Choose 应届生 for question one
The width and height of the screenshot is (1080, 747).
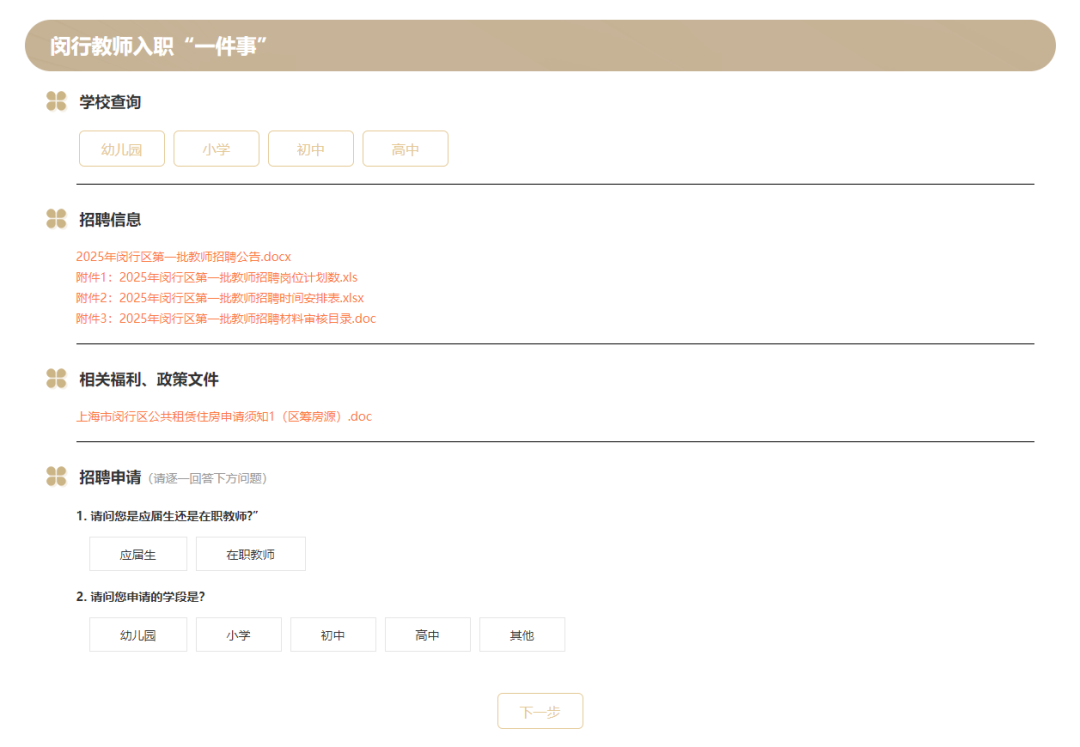[138, 553]
